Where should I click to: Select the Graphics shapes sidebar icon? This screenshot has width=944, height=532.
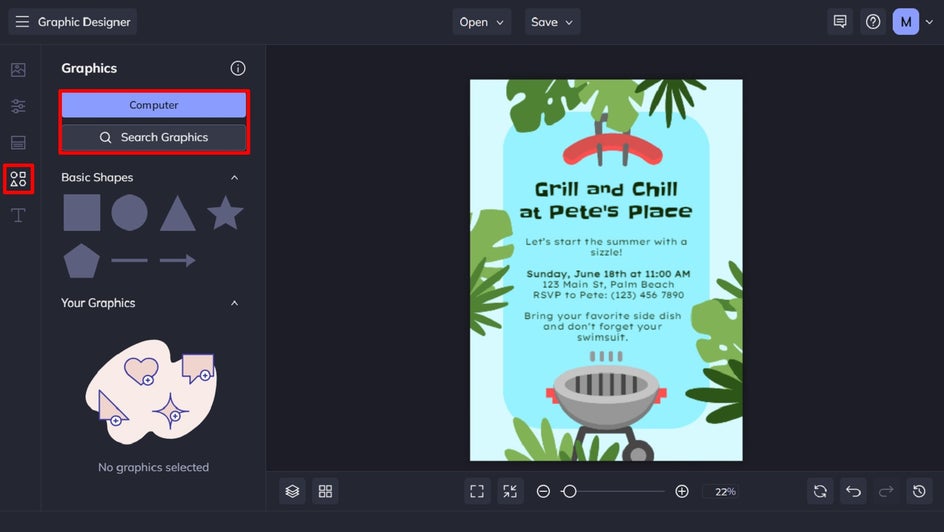(x=18, y=179)
